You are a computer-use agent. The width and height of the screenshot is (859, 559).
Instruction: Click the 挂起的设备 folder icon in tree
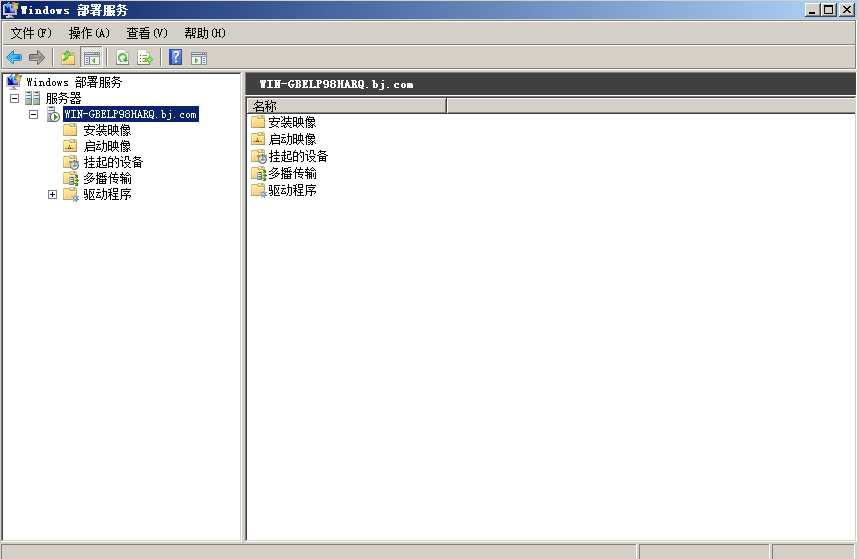(x=71, y=162)
